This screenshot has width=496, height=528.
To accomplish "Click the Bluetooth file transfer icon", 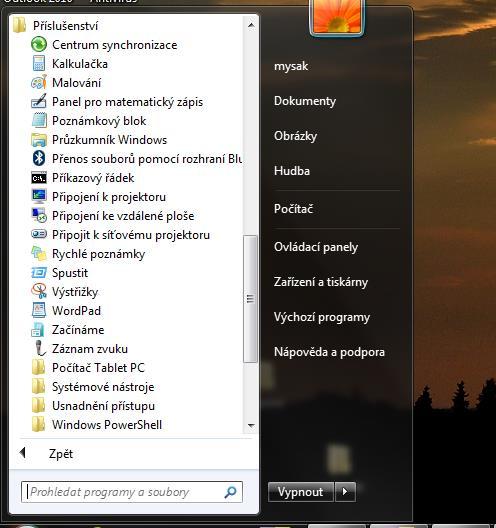I will tap(39, 158).
